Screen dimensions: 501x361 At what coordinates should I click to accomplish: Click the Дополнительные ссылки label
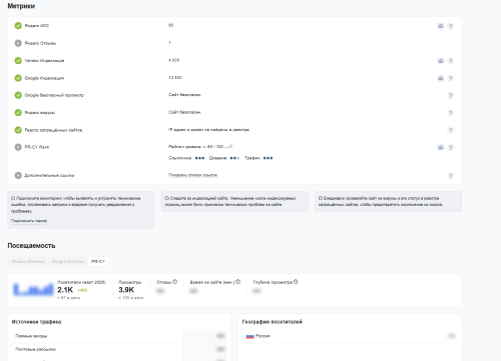tap(49, 175)
